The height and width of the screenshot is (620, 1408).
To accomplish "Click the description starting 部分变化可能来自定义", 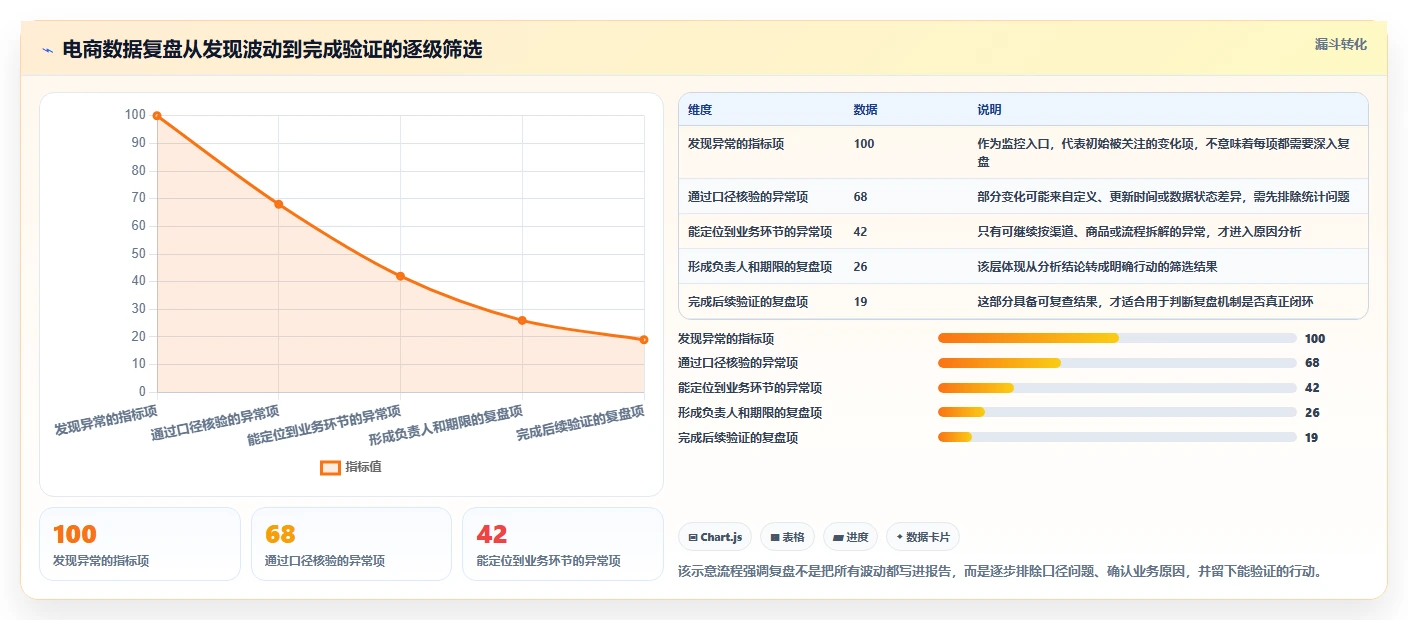I will click(1164, 197).
